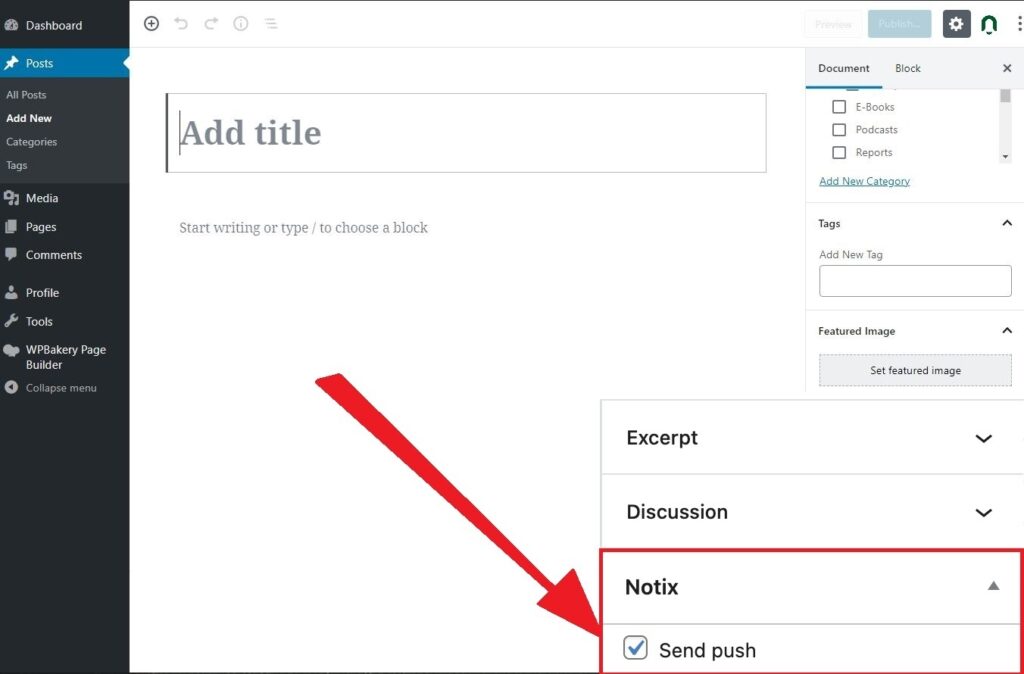Click the Set featured image button
The height and width of the screenshot is (674, 1024).
click(x=915, y=370)
